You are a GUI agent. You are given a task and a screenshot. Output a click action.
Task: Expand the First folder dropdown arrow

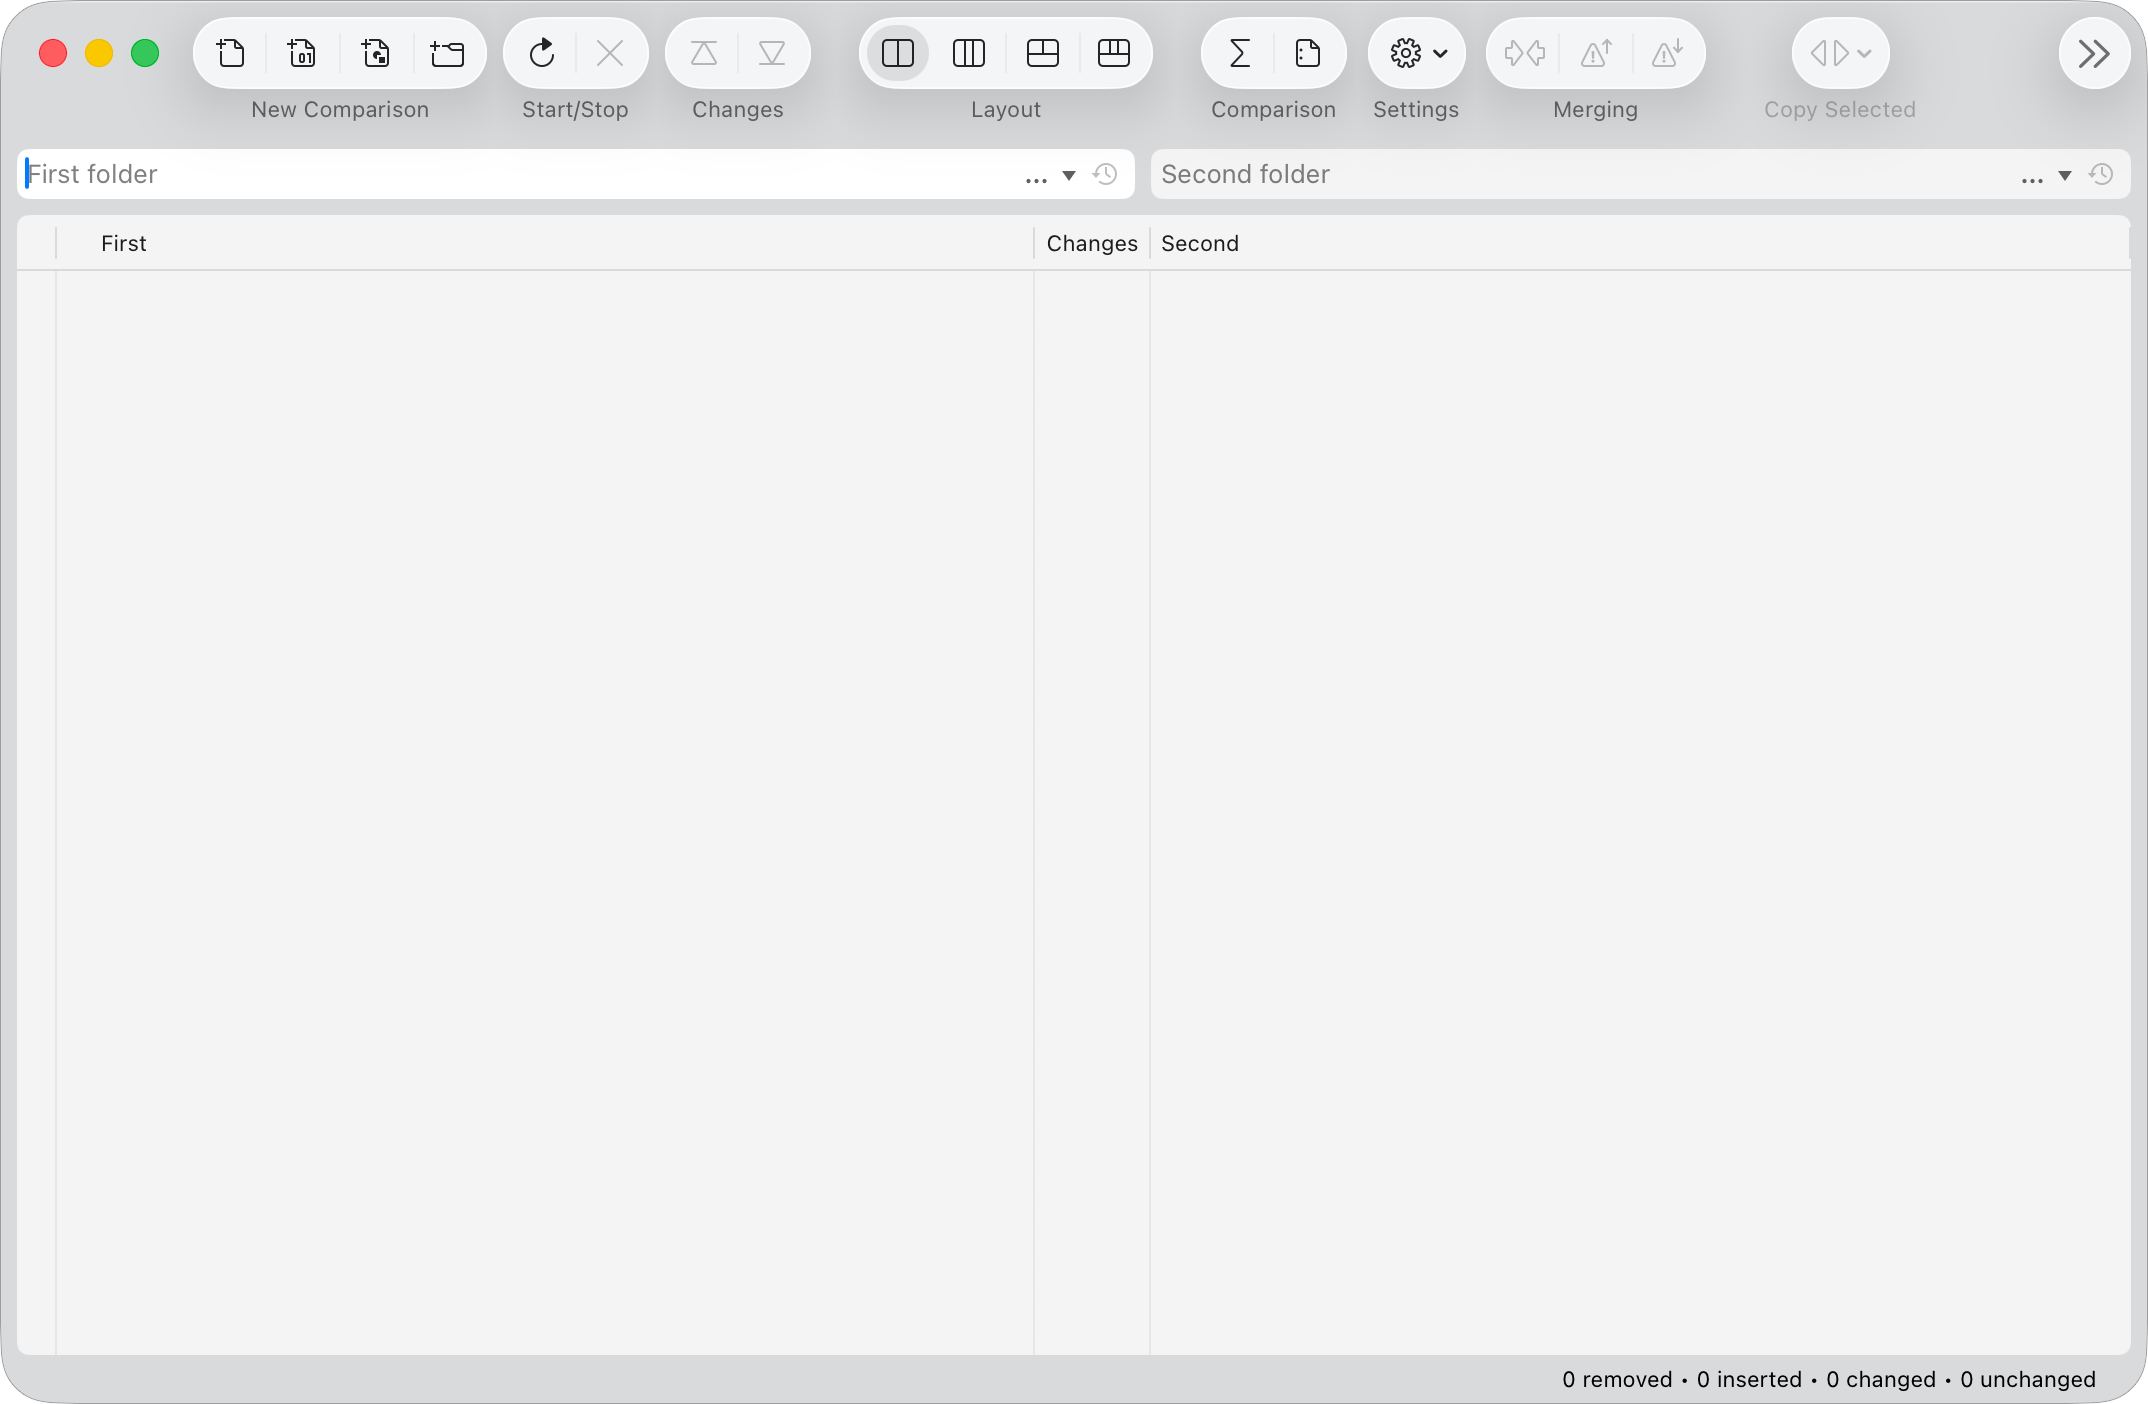tap(1069, 176)
